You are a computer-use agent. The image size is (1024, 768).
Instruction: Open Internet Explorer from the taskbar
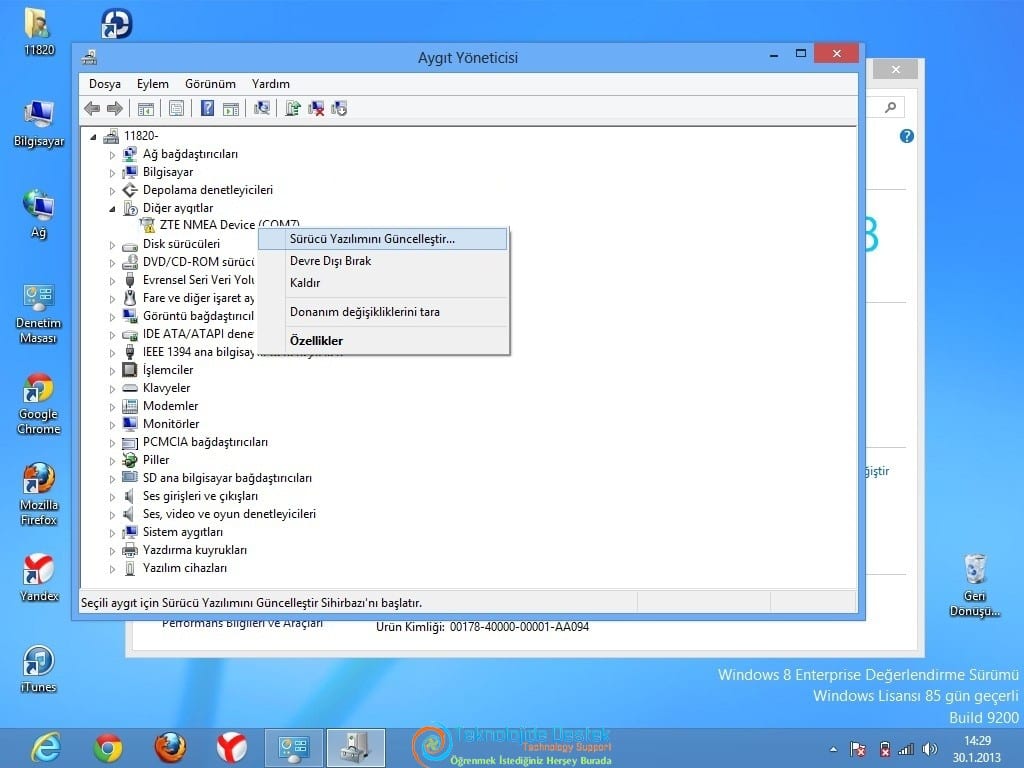pyautogui.click(x=46, y=747)
